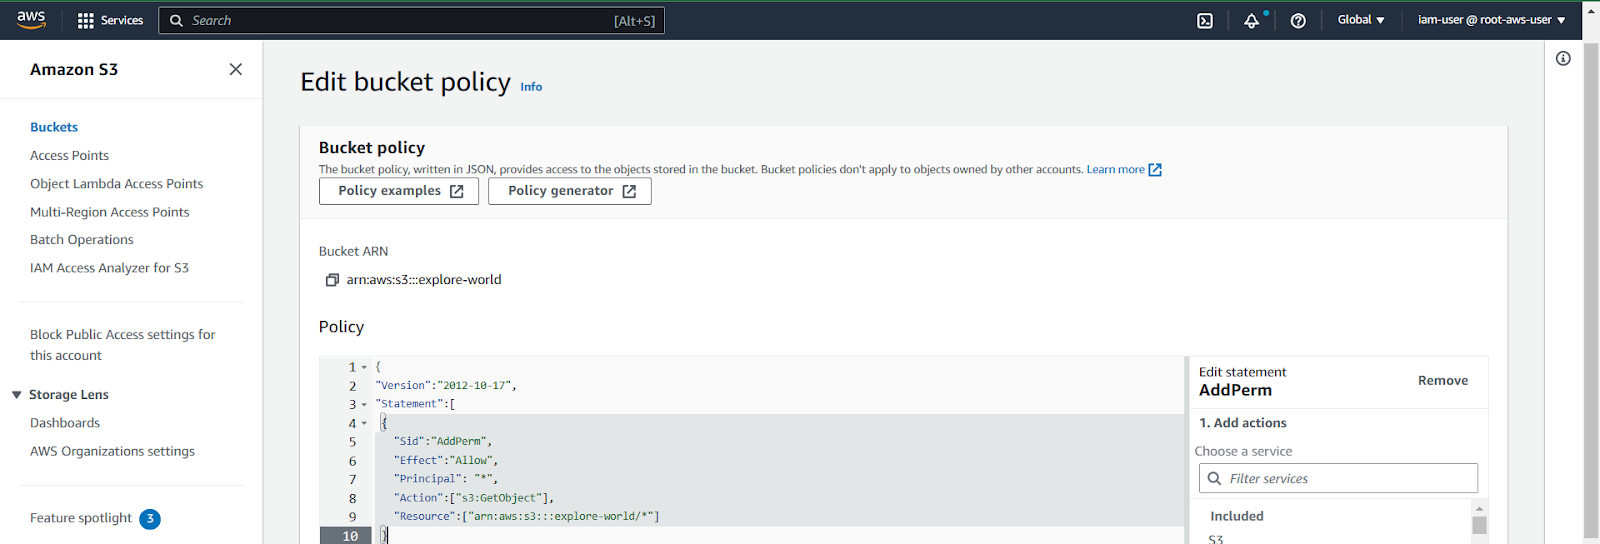This screenshot has width=1600, height=544.
Task: Click the Included services heading
Action: click(1237, 516)
